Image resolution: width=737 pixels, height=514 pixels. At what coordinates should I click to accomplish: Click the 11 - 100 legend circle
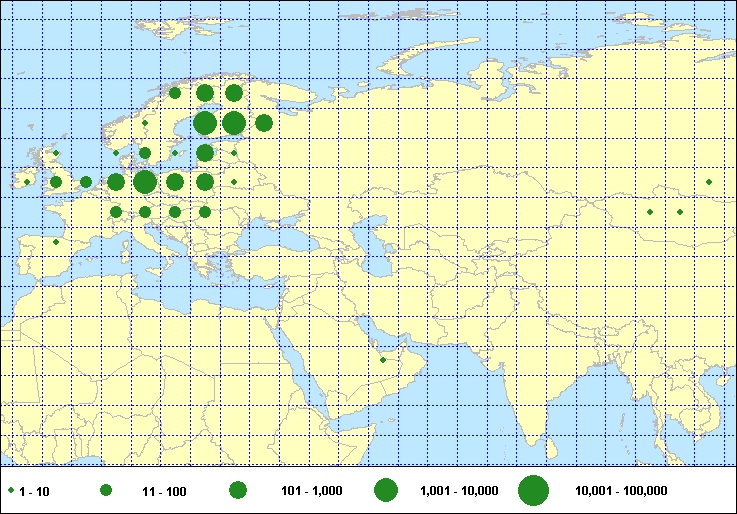[105, 491]
